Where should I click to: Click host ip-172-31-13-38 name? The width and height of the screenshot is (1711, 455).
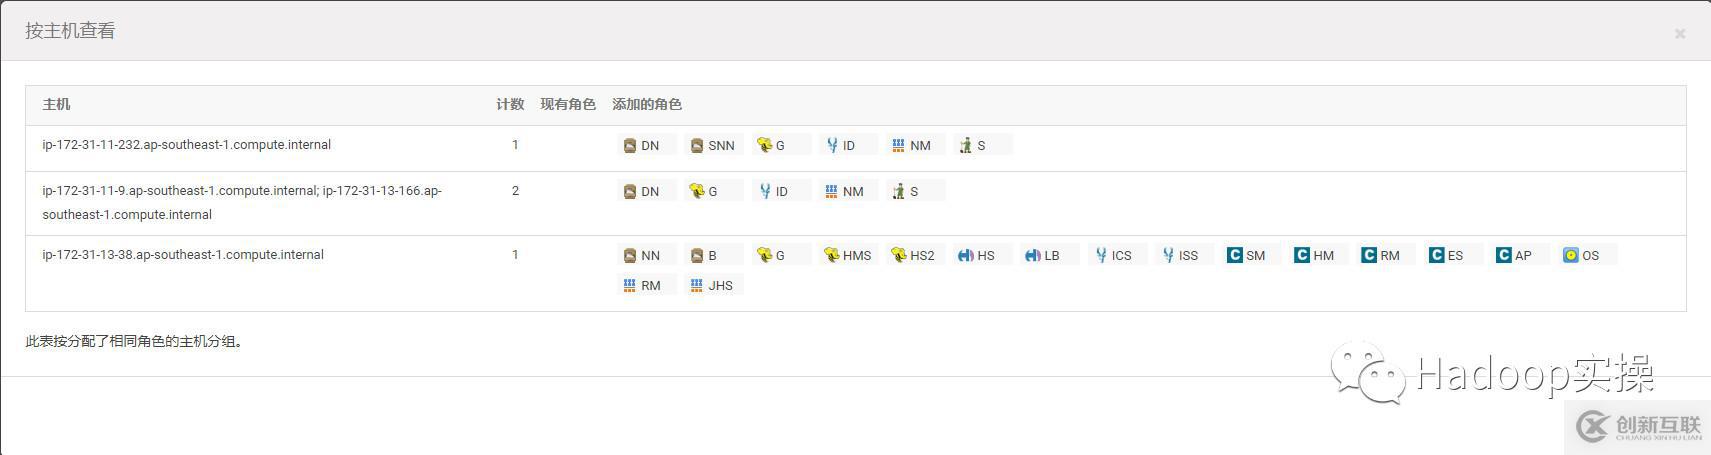pyautogui.click(x=183, y=255)
